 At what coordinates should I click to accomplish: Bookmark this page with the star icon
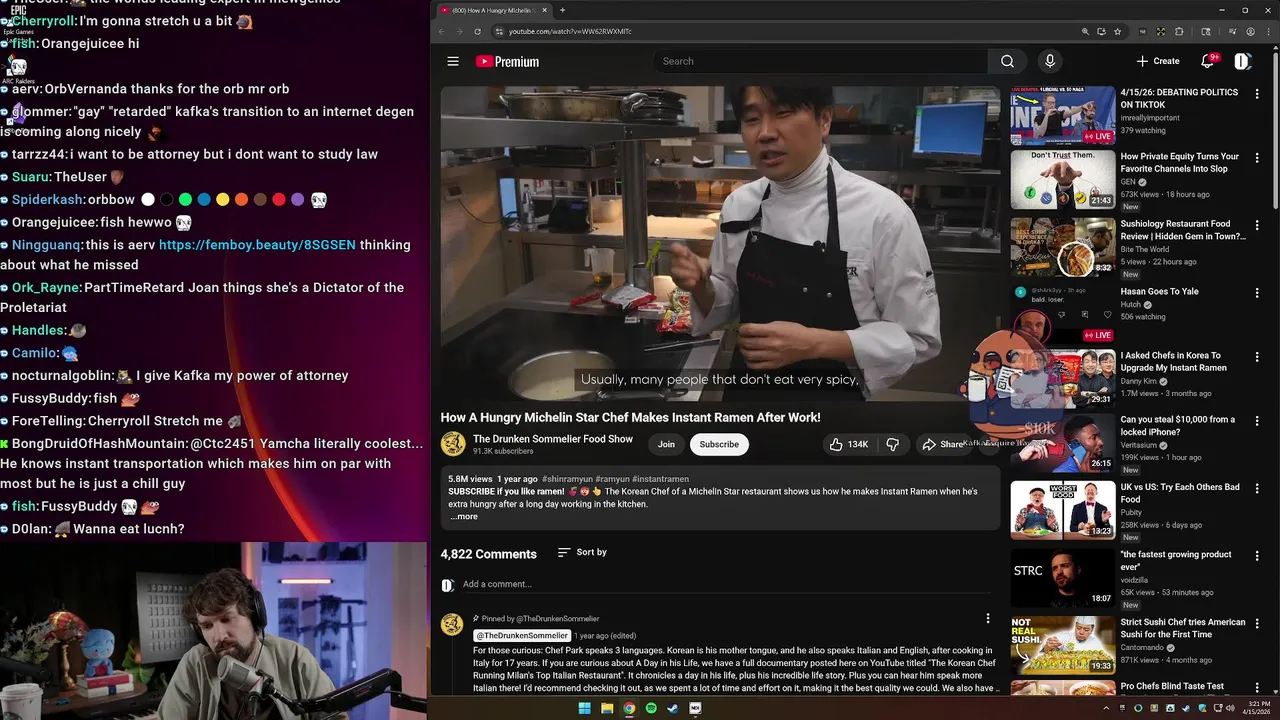(x=1117, y=31)
